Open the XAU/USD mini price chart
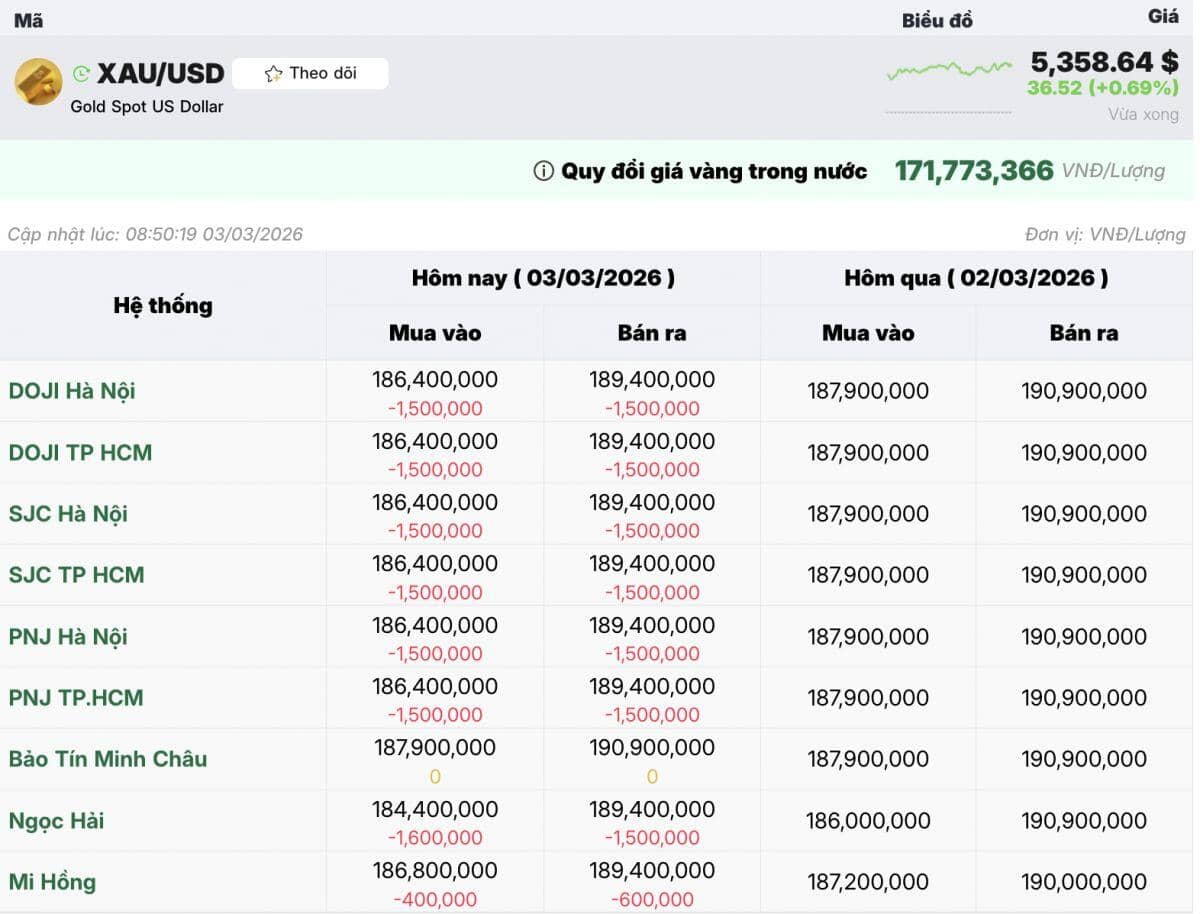Screen dimensions: 1200x914 tap(949, 70)
